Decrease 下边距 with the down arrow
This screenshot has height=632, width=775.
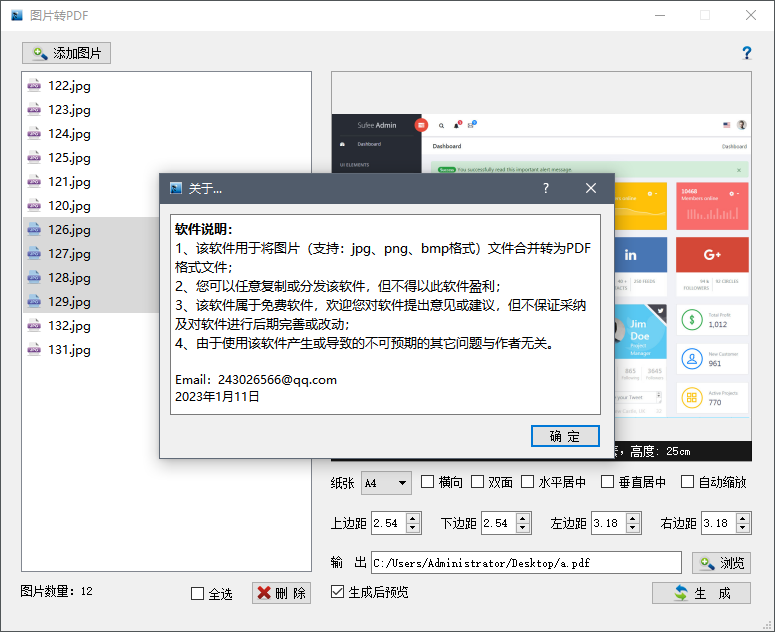523,528
